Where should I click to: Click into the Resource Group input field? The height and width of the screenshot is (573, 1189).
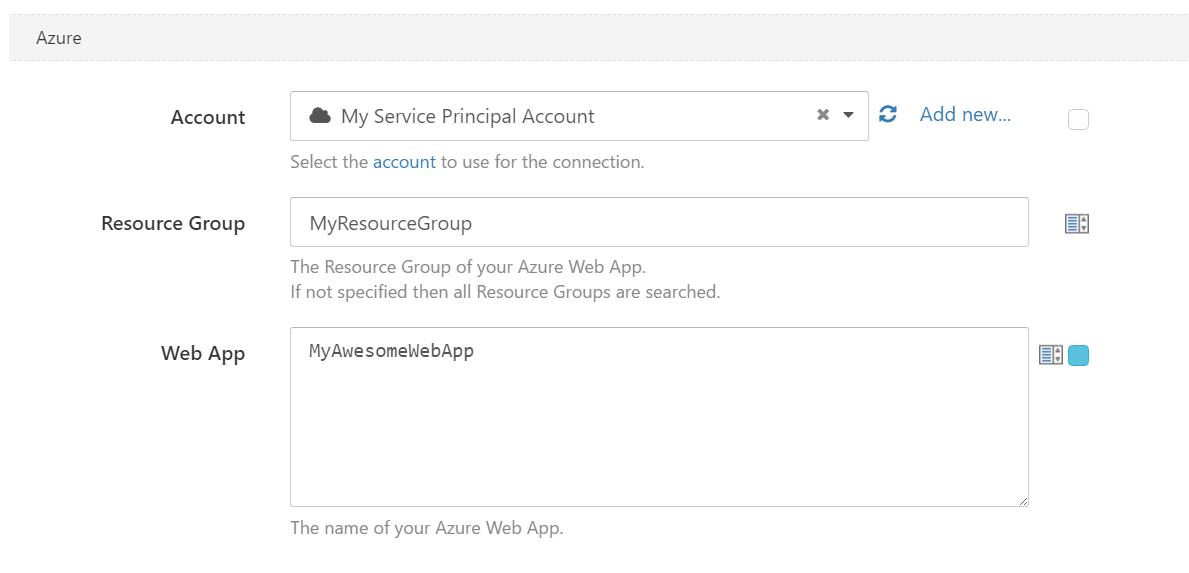coord(659,222)
